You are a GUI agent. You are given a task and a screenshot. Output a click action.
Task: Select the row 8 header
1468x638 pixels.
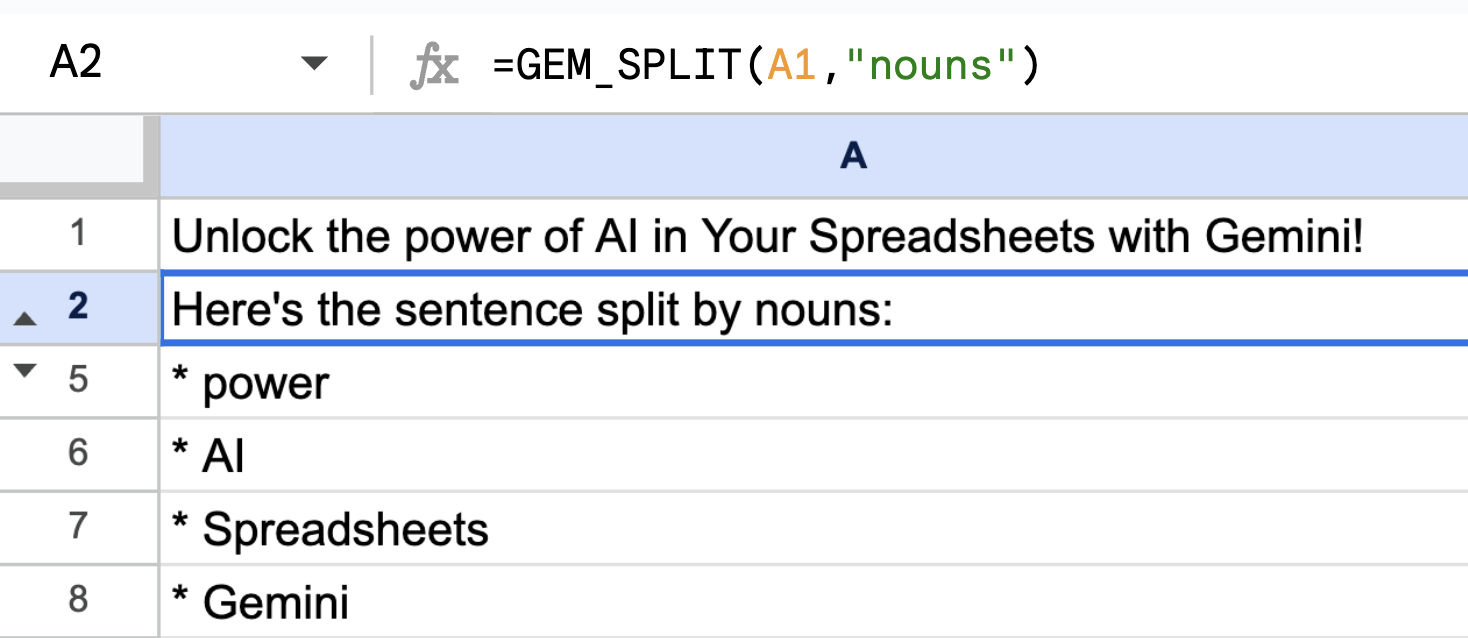[x=78, y=600]
